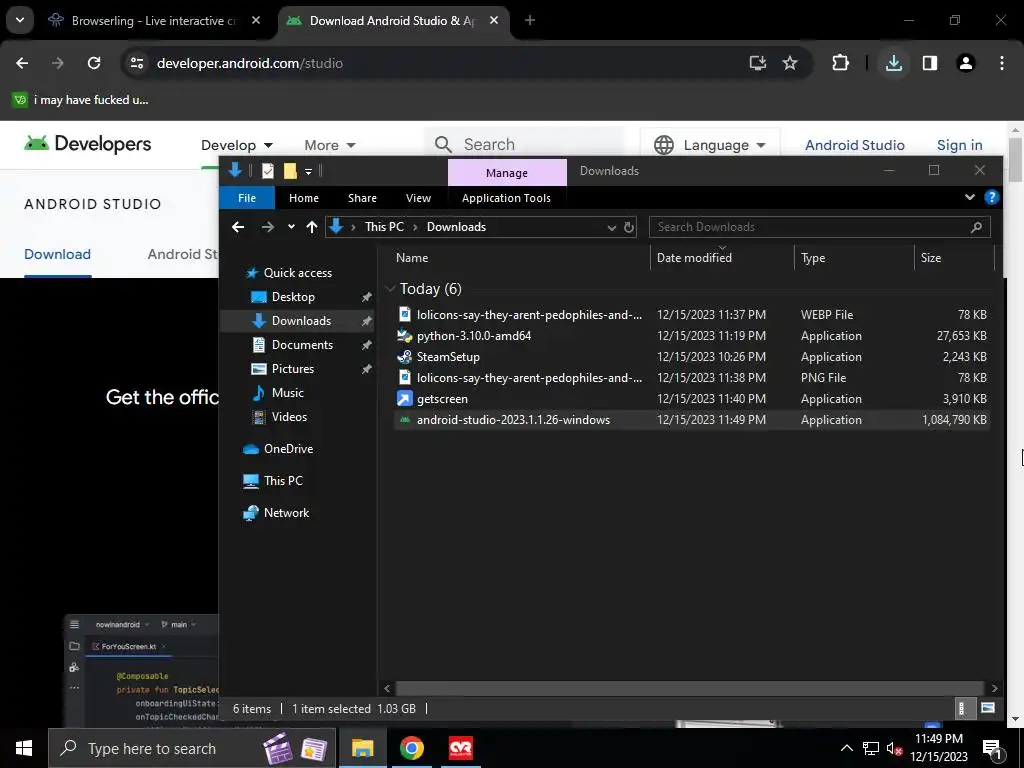The height and width of the screenshot is (768, 1024).
Task: Go back in File Explorer
Action: 238,227
